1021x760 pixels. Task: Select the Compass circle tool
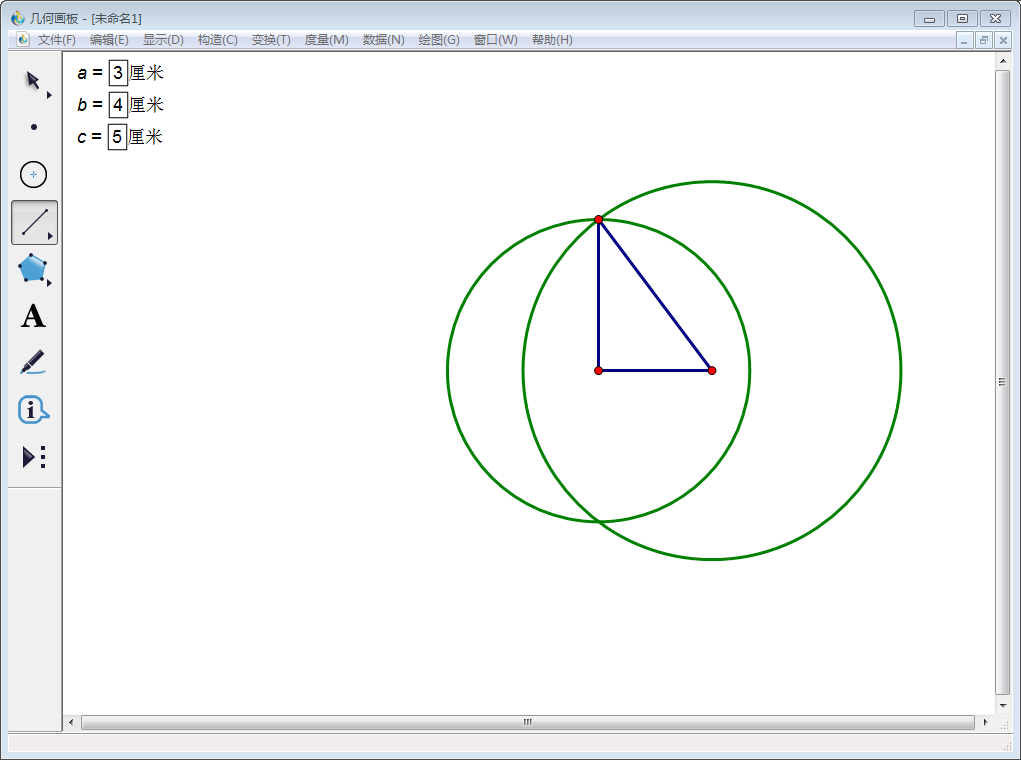[x=34, y=175]
